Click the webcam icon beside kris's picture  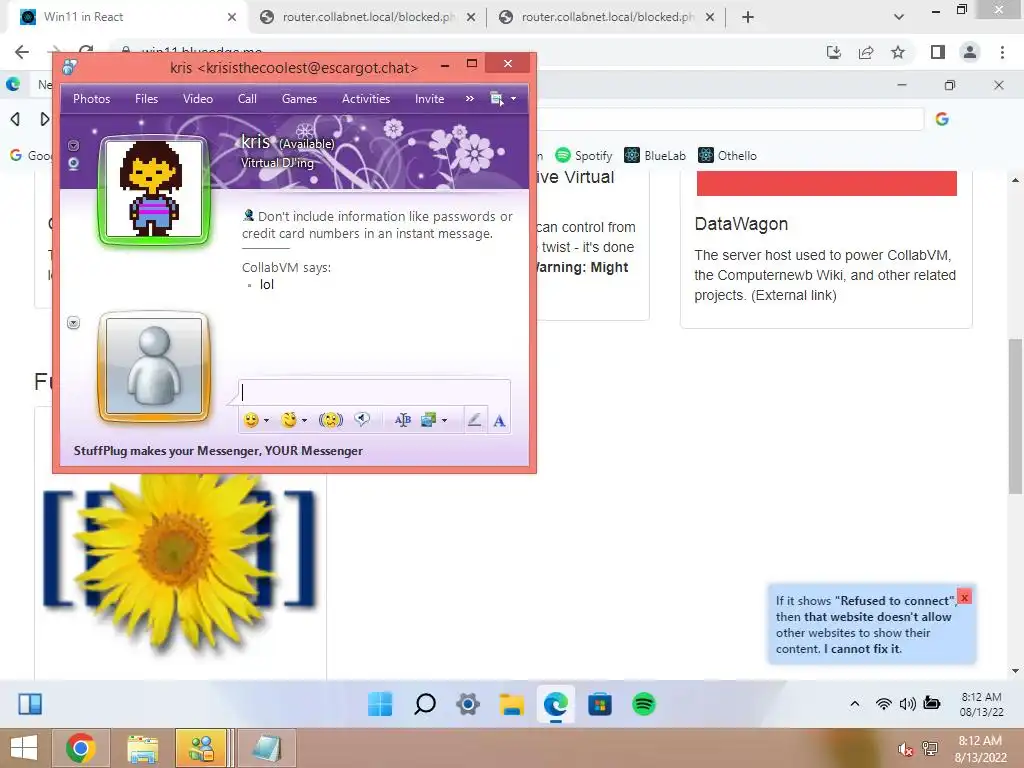[74, 163]
